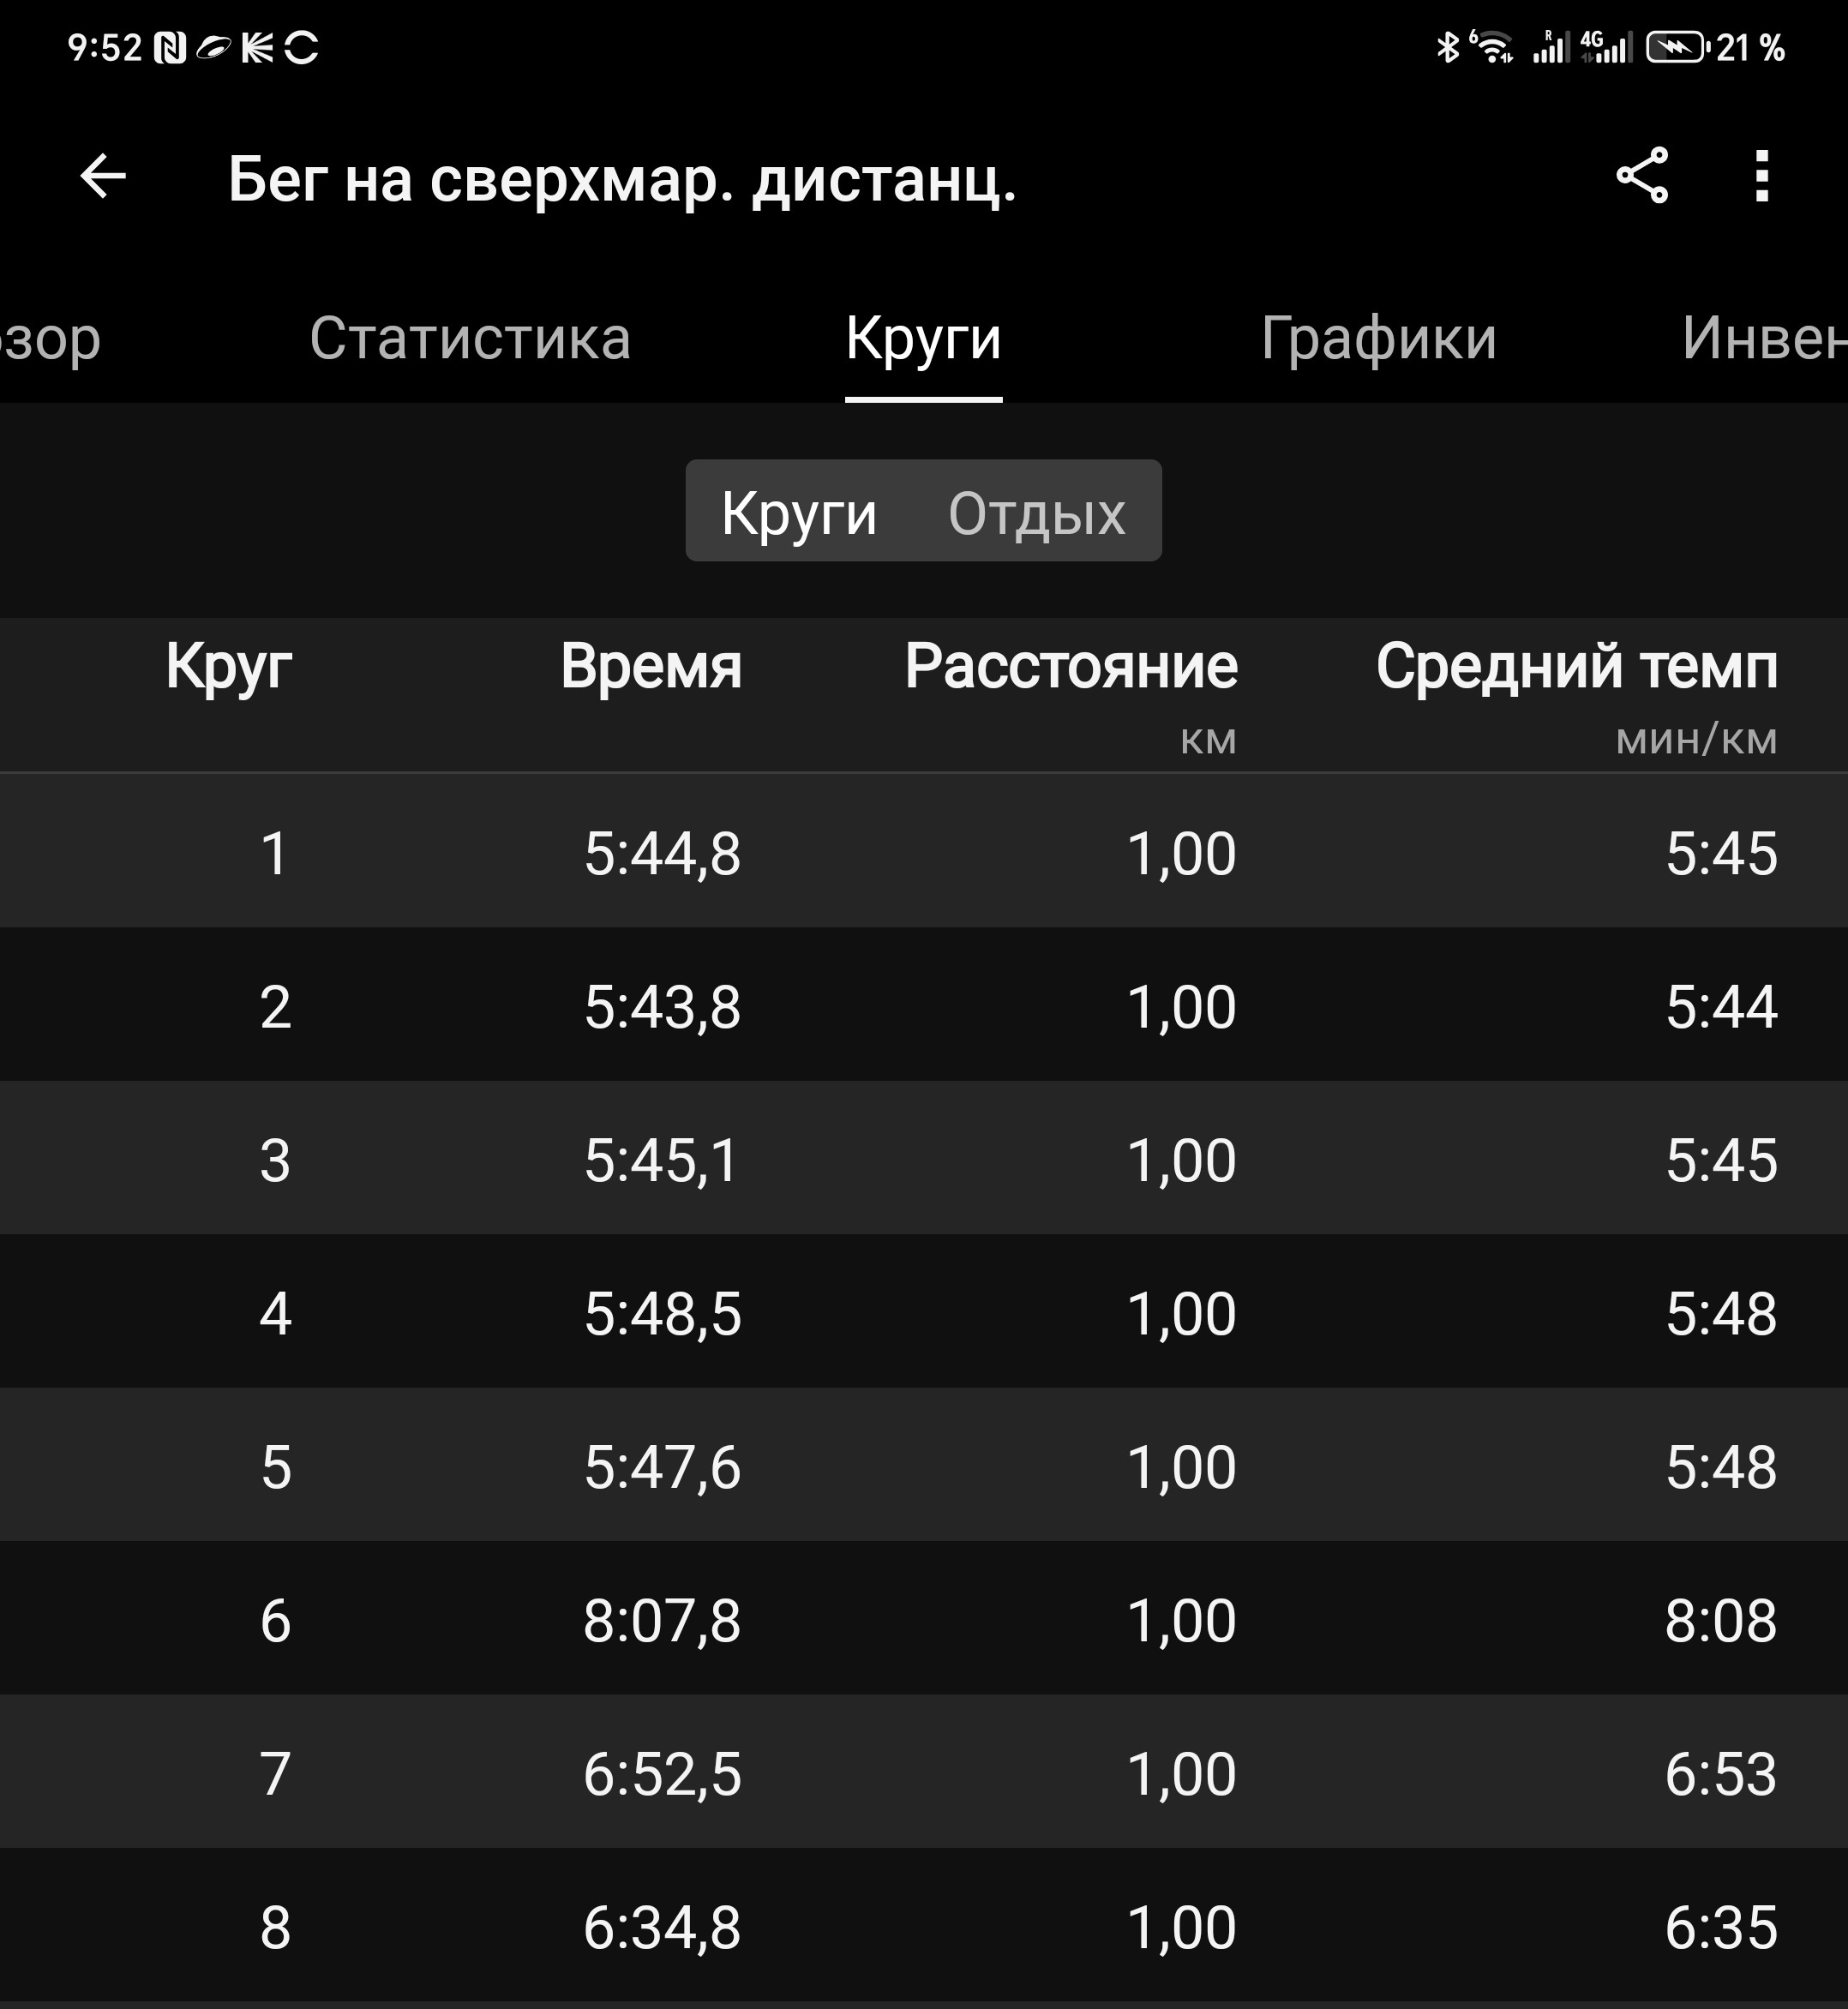
Task: Select the Круги segment toggle
Action: (x=799, y=513)
